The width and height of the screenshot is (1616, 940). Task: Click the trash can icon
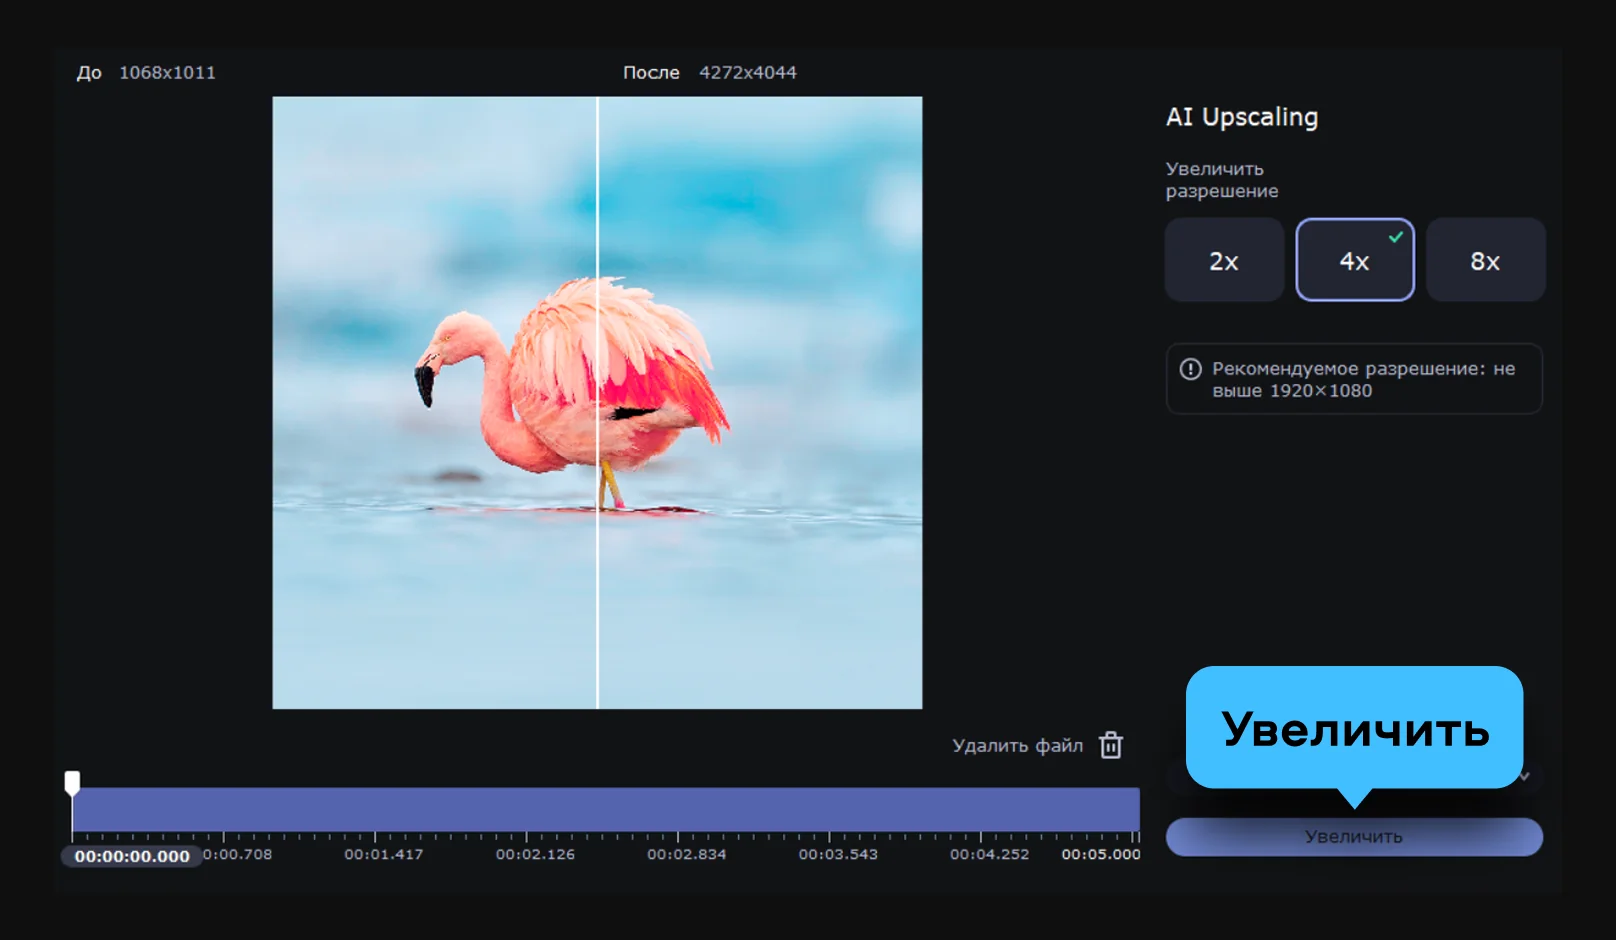1110,745
